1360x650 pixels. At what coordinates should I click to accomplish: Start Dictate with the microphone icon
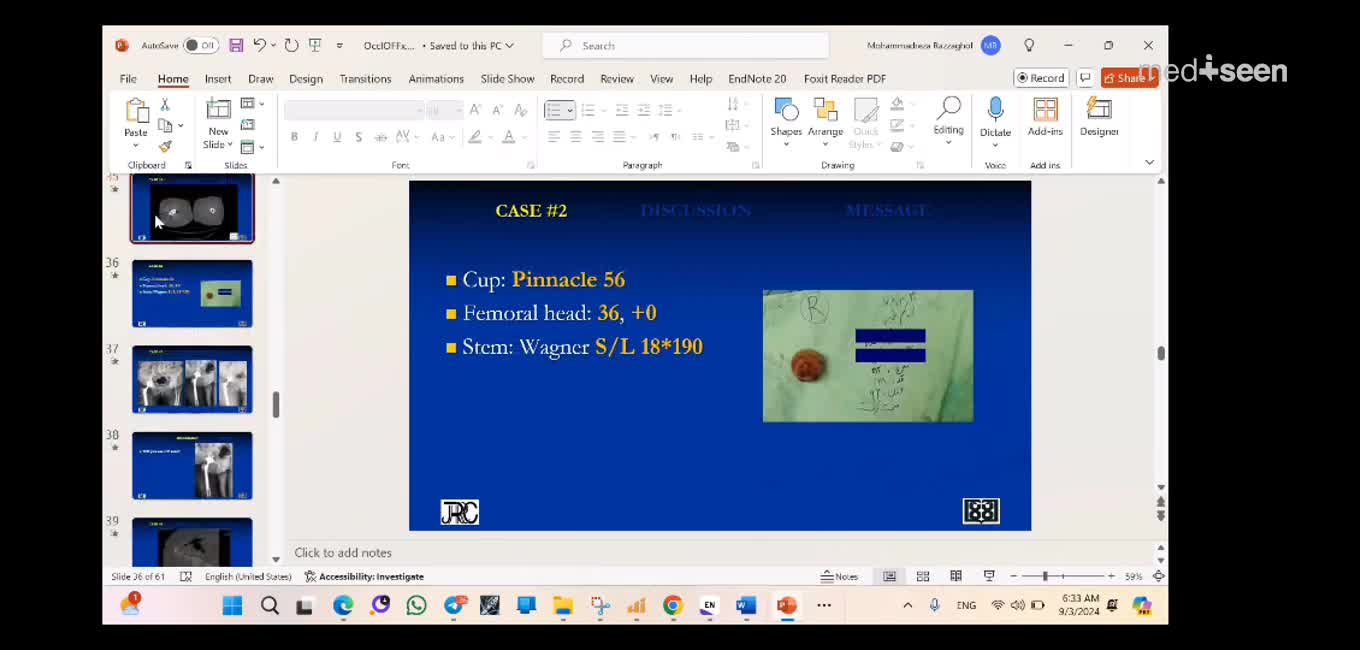[995, 110]
